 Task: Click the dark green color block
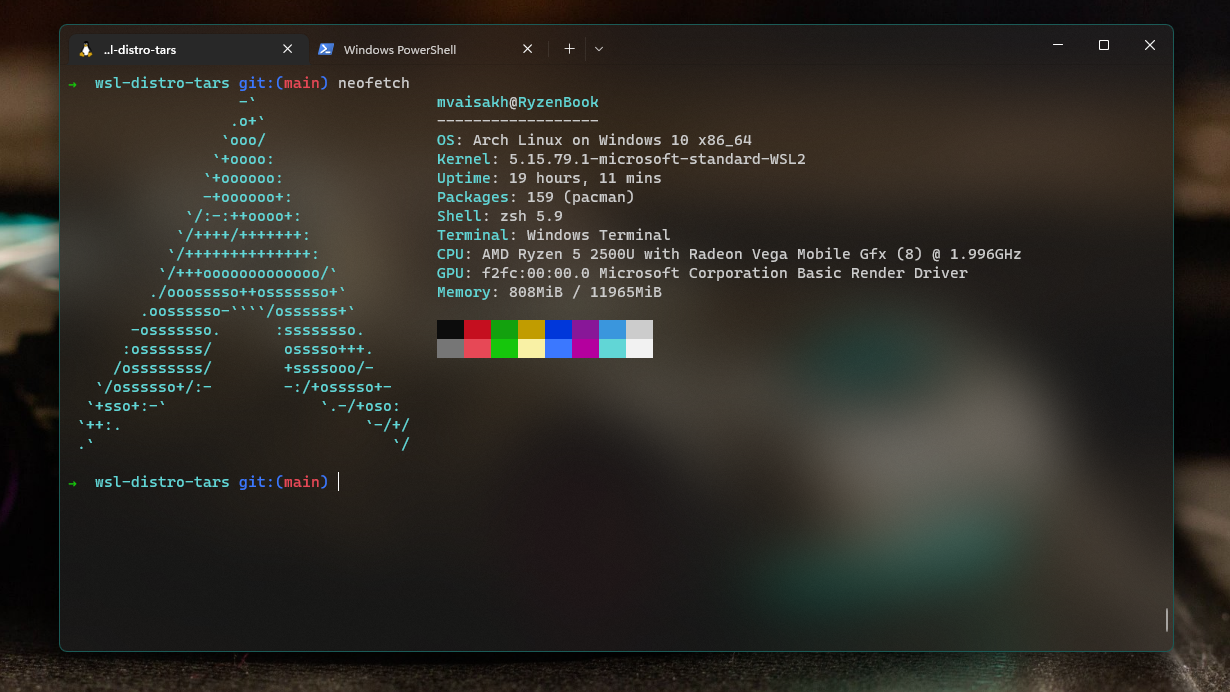click(504, 330)
